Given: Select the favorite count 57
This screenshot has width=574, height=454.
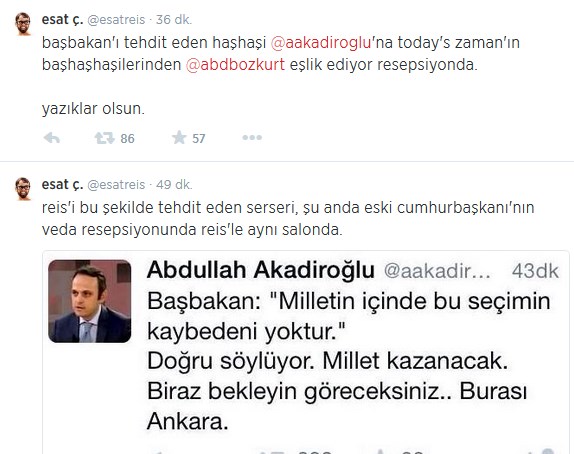Looking at the screenshot, I should pos(199,138).
